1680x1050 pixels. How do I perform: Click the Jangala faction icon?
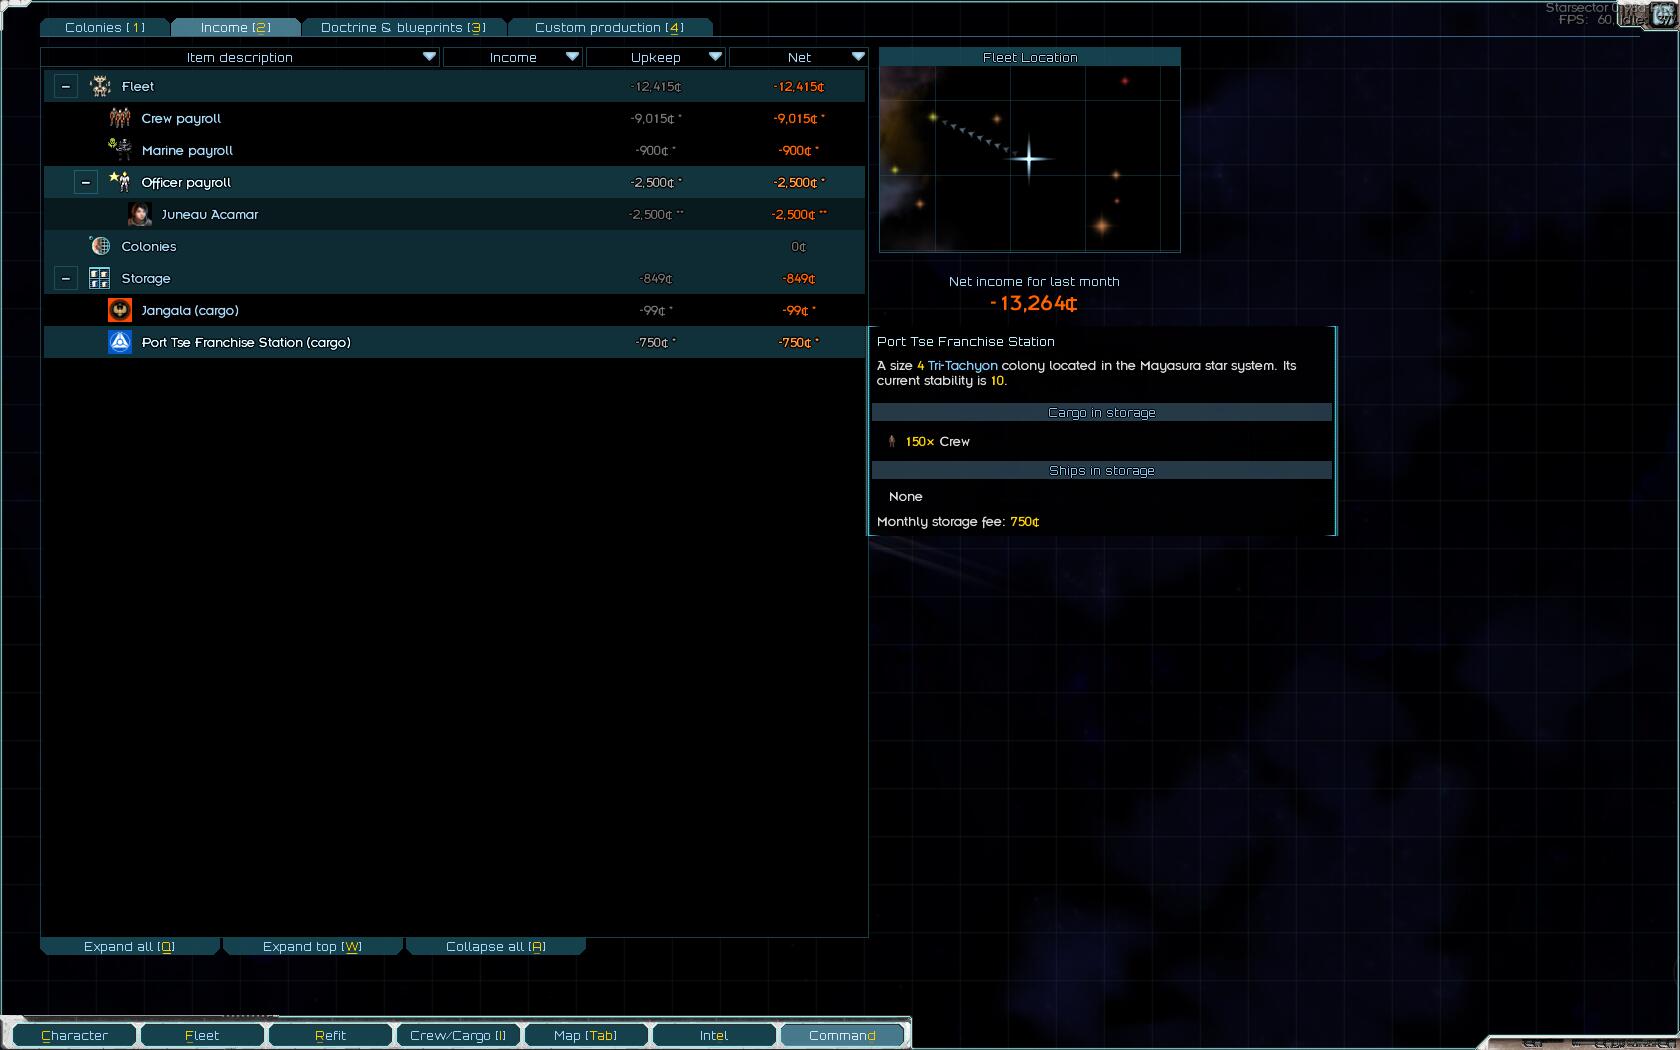120,310
